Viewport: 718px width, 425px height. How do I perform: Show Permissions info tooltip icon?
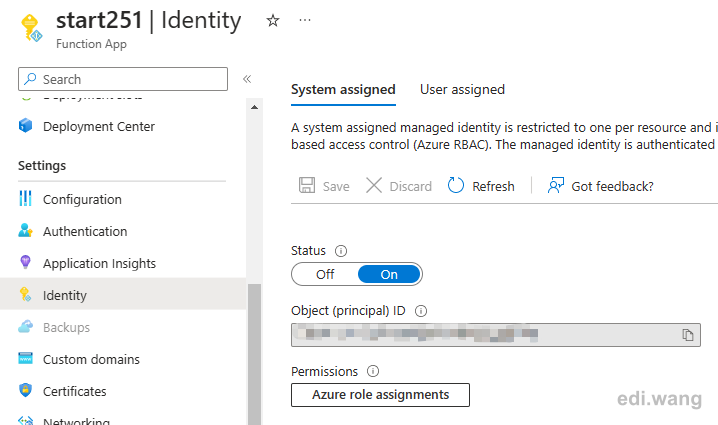point(373,371)
